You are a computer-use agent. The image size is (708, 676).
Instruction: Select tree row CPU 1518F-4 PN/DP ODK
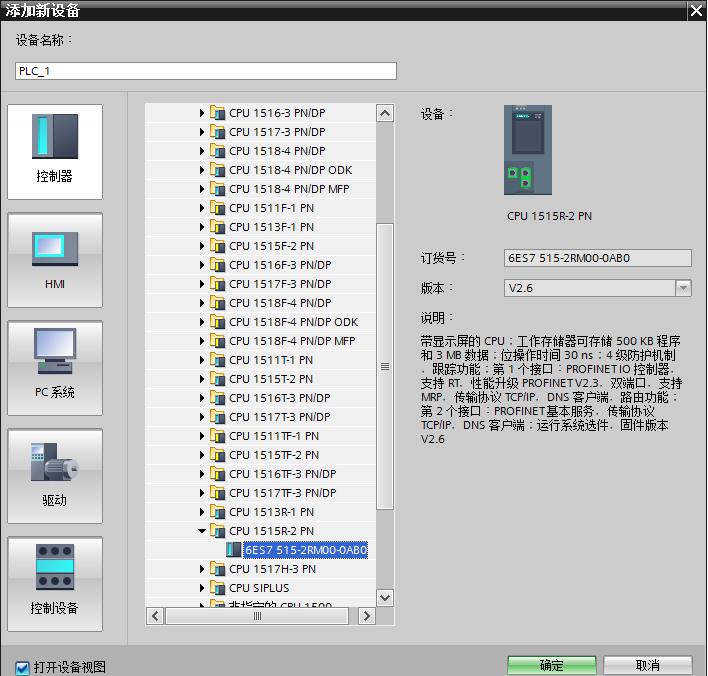(261, 322)
